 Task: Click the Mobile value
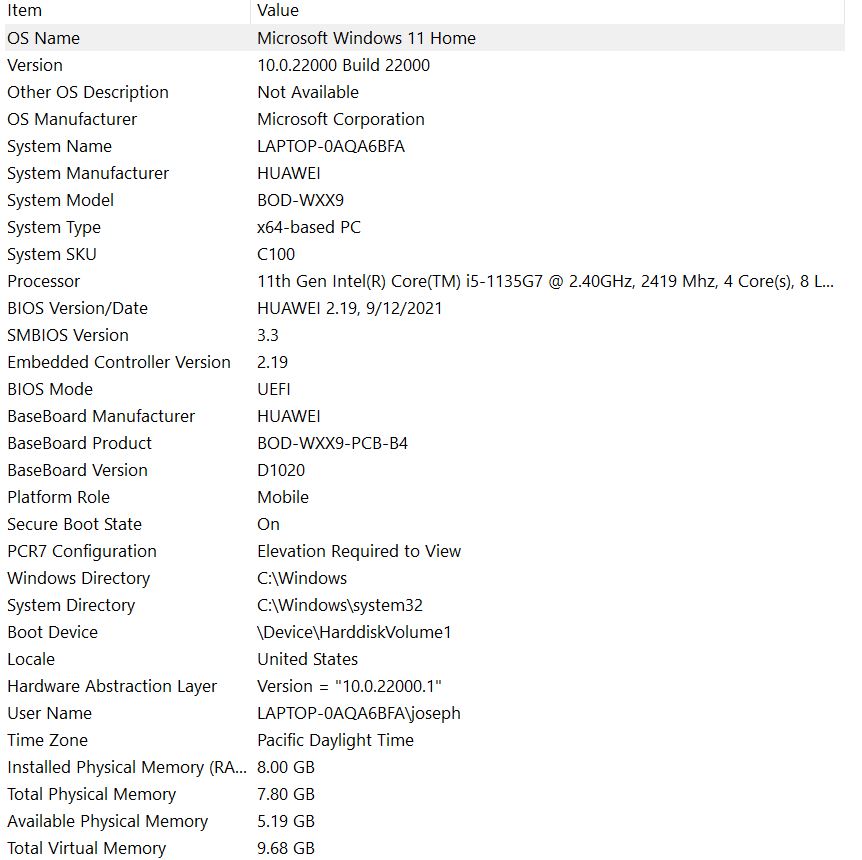[283, 497]
